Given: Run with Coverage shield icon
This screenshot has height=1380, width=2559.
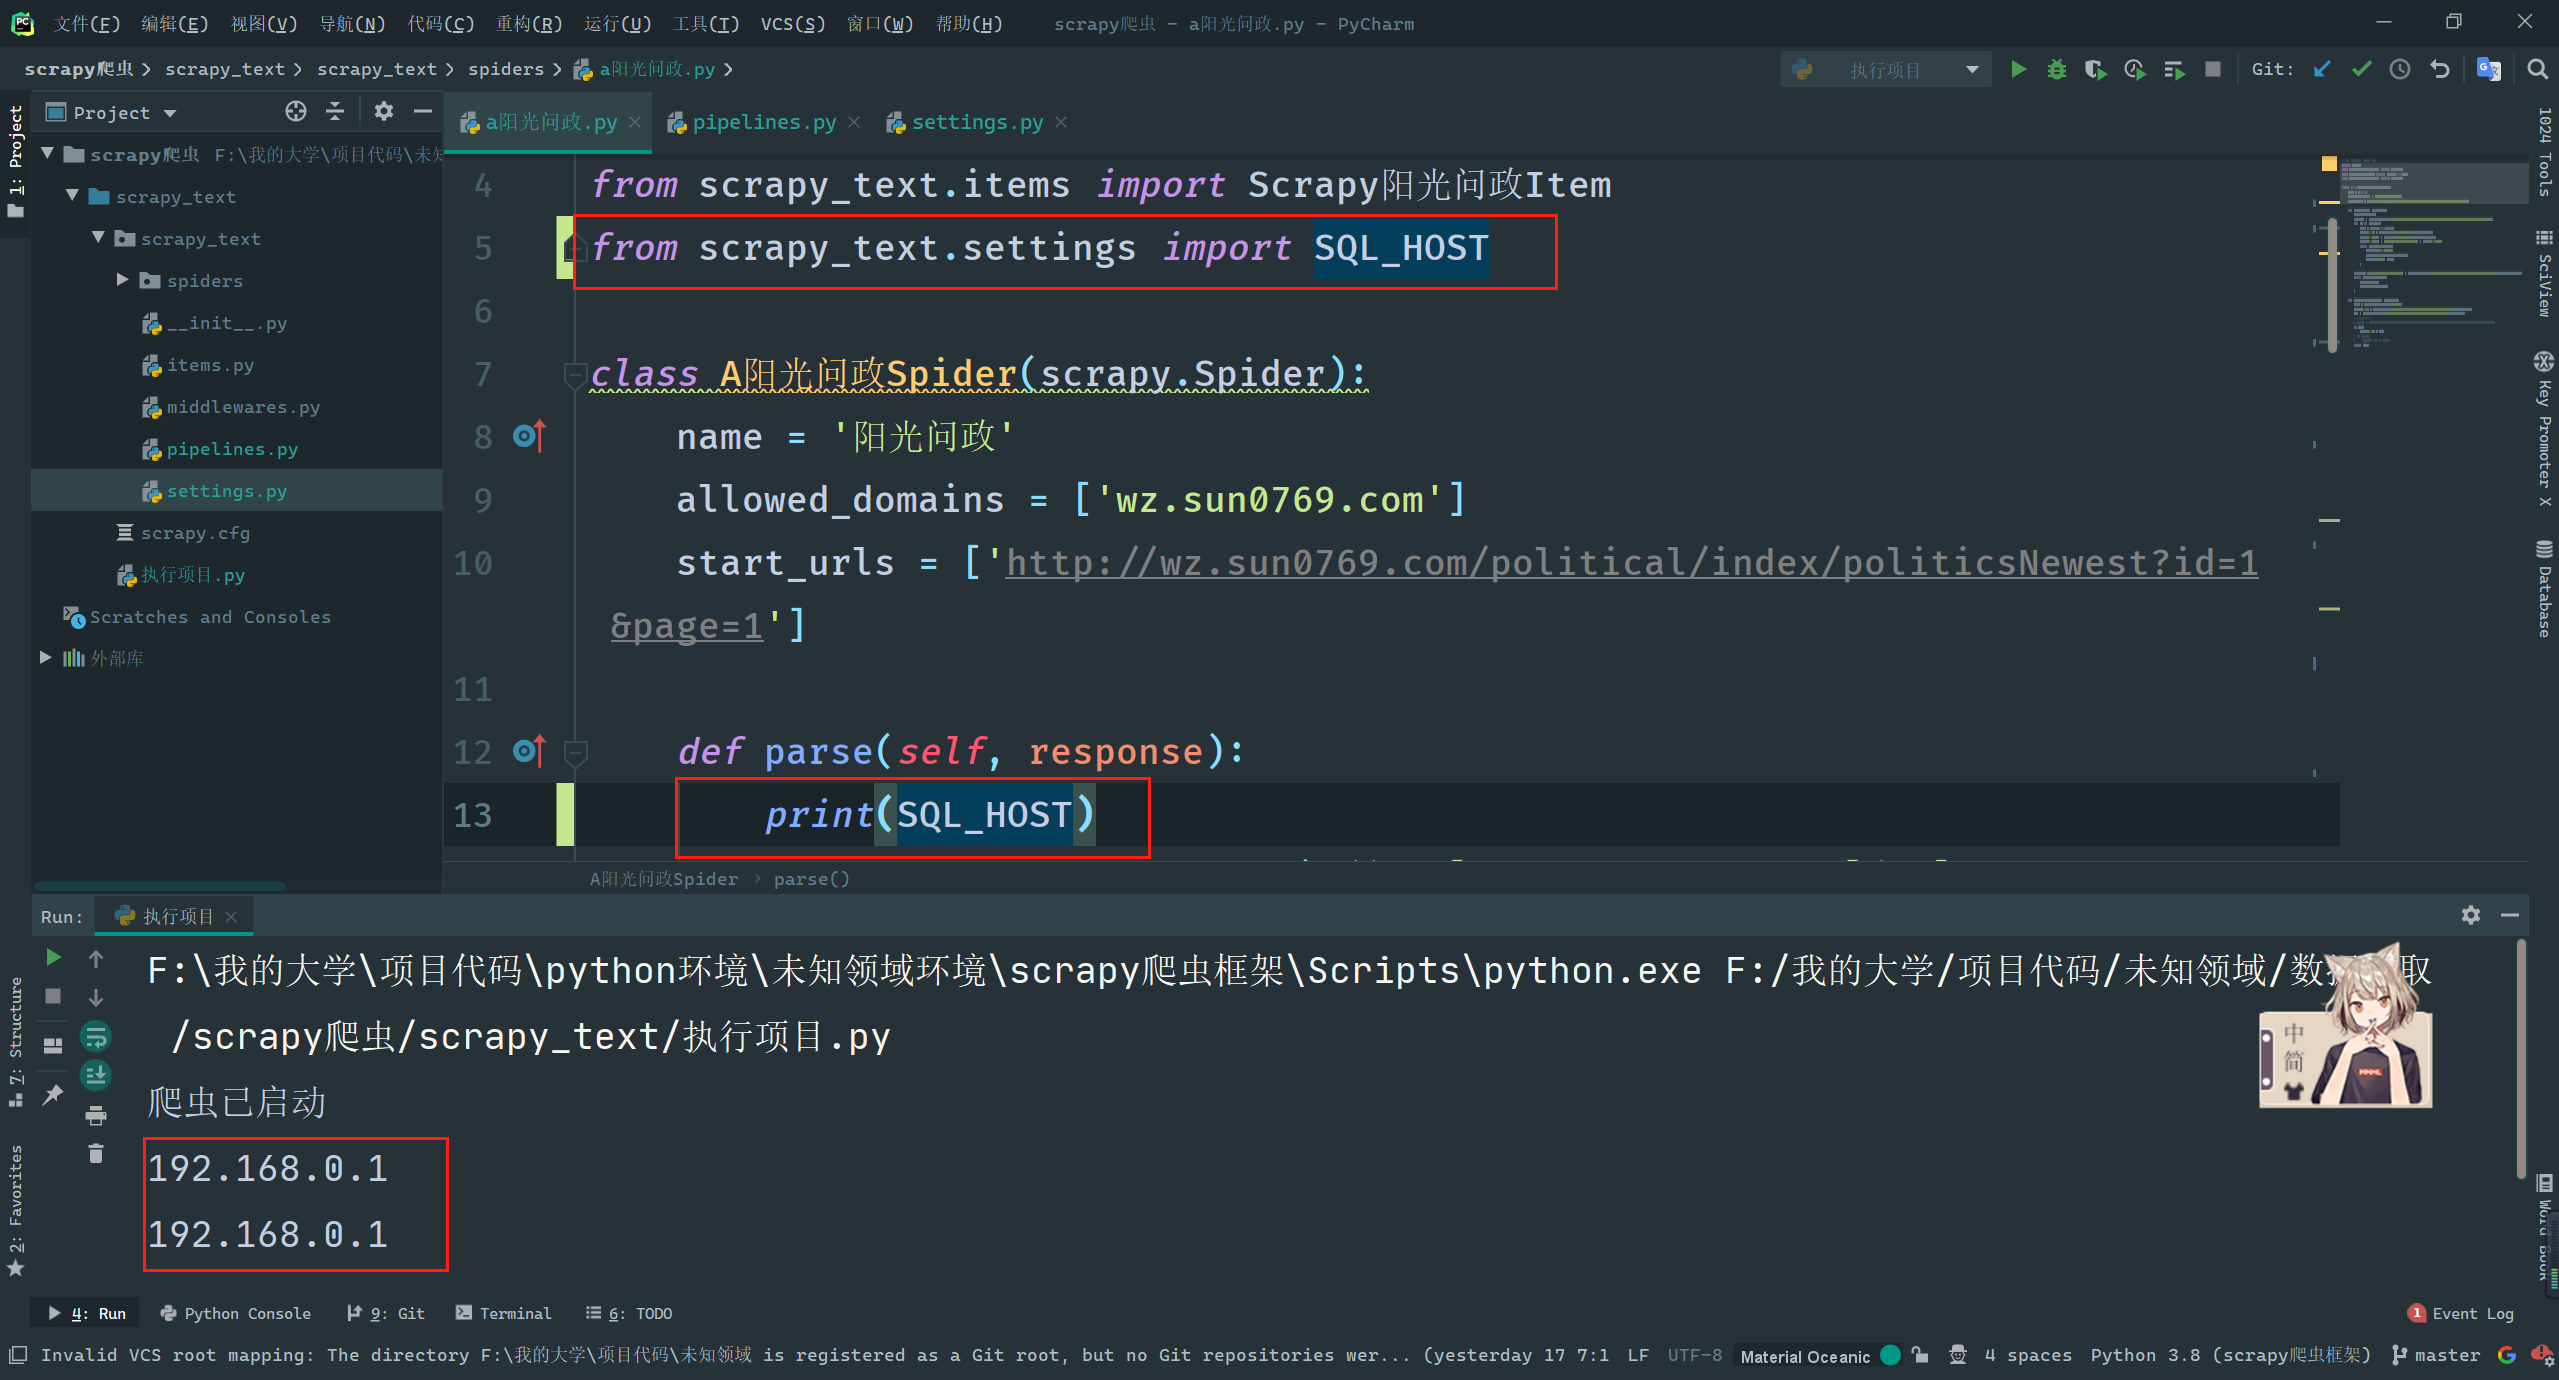Looking at the screenshot, I should 2095,69.
